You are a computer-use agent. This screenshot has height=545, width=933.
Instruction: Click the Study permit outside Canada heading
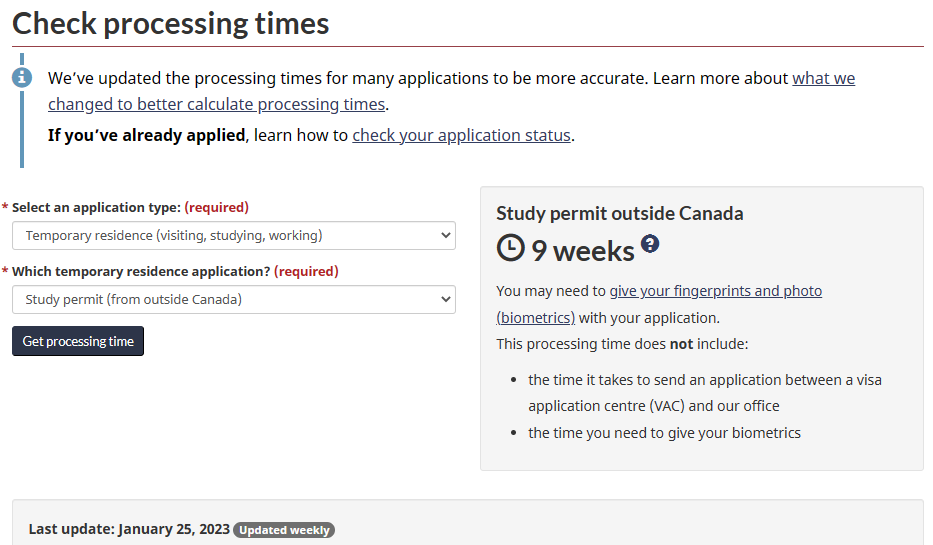pyautogui.click(x=619, y=213)
